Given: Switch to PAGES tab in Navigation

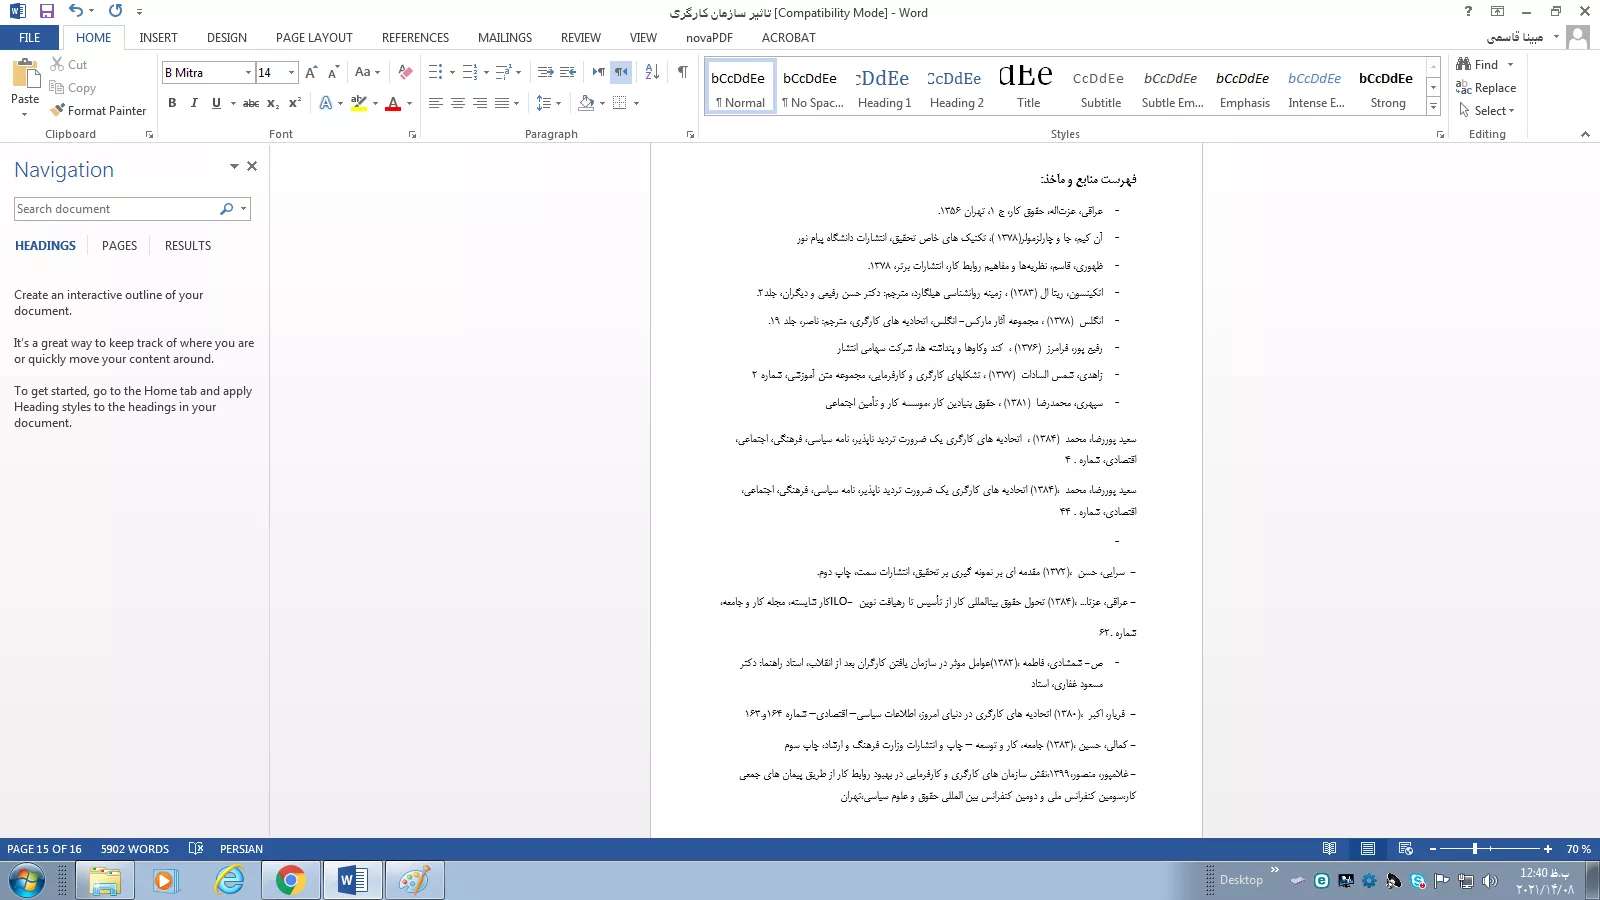Looking at the screenshot, I should coord(119,246).
